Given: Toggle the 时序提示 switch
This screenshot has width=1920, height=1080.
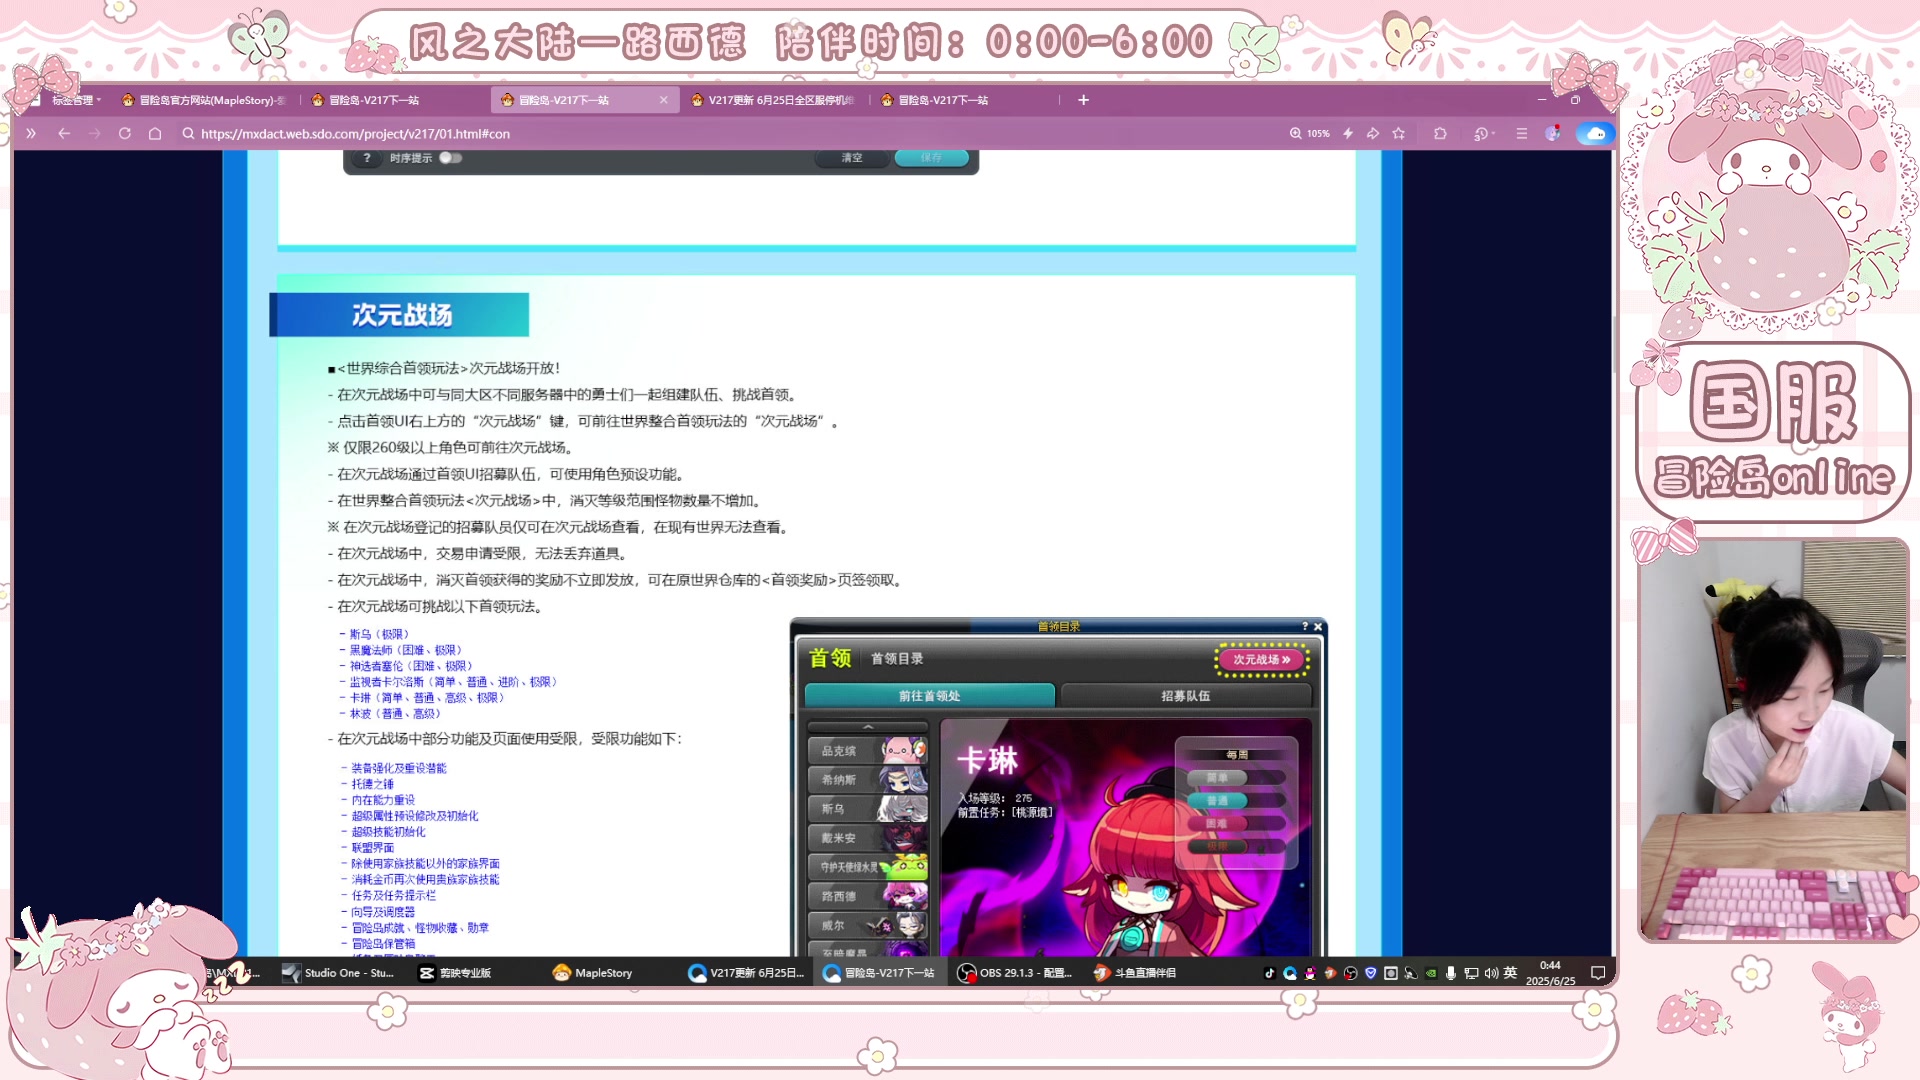Looking at the screenshot, I should pos(450,158).
